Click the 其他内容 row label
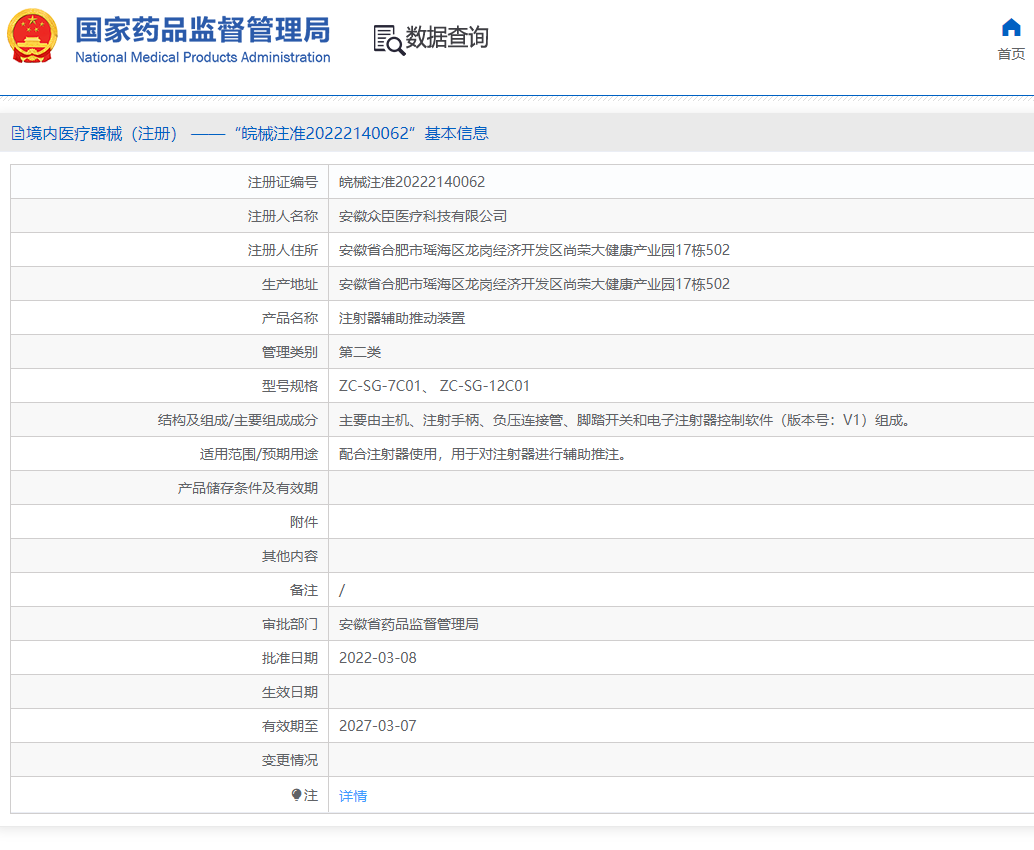 (290, 557)
